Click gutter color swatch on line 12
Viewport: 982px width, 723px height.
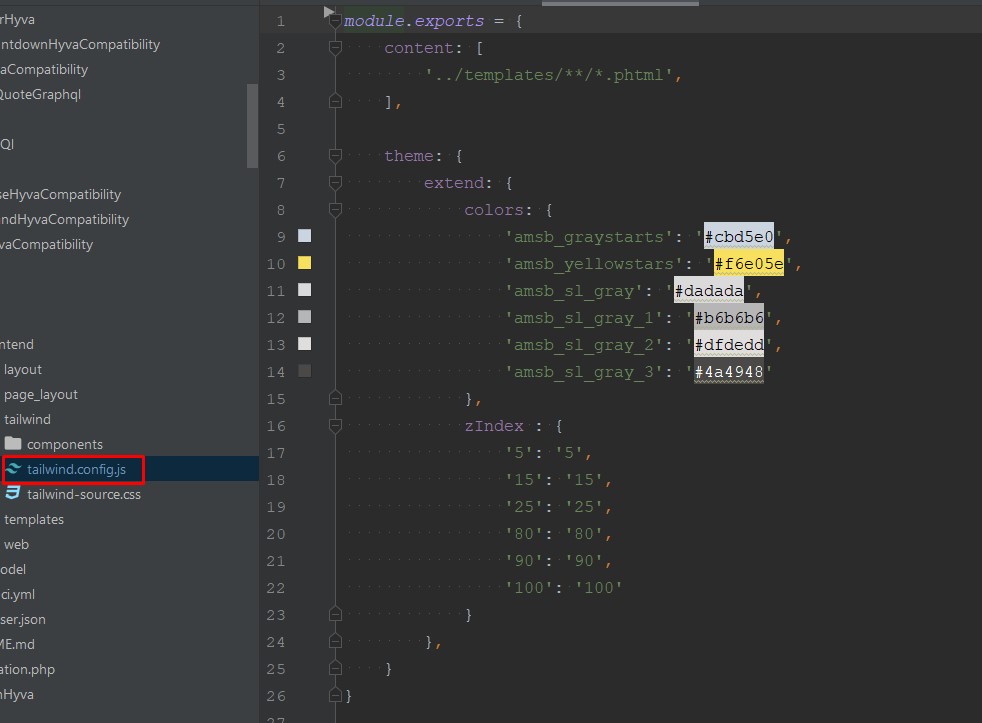304,316
